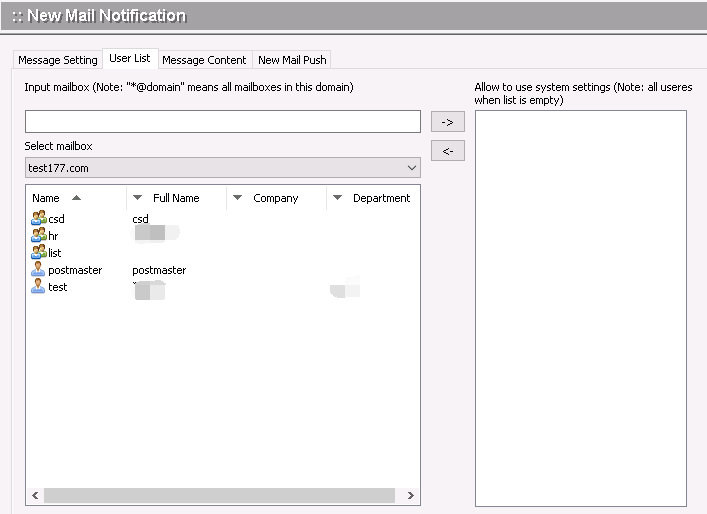Image resolution: width=707 pixels, height=514 pixels.
Task: Open the Company column filter arrow
Action: coord(238,198)
